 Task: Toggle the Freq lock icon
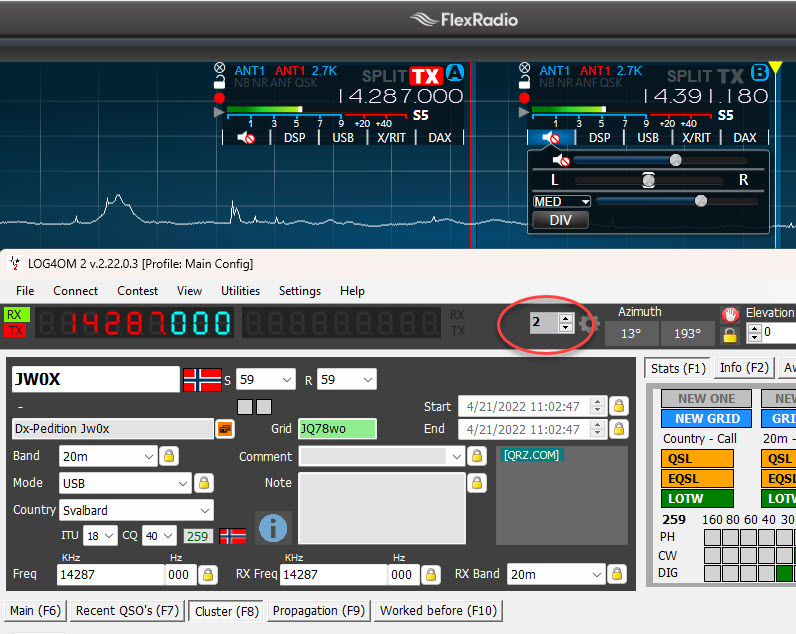pyautogui.click(x=208, y=575)
